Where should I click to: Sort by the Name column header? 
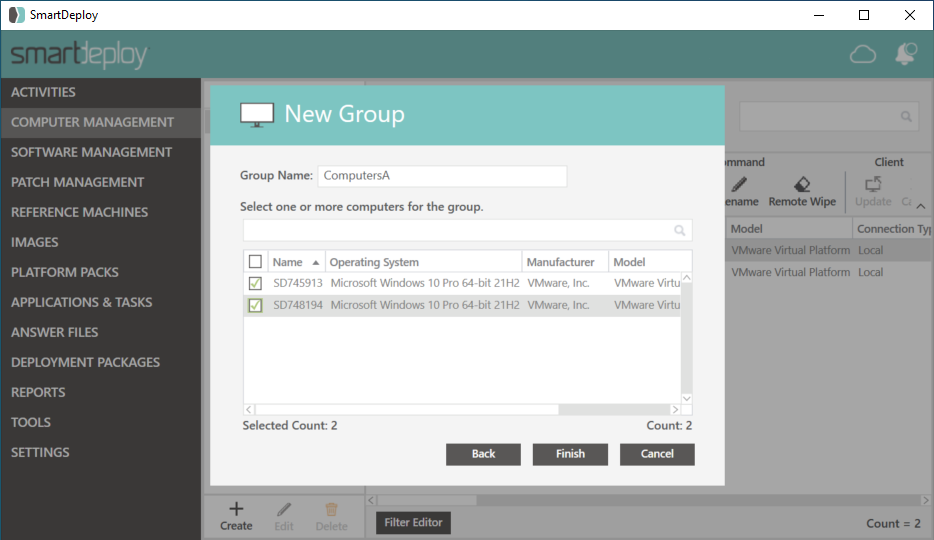tap(296, 262)
